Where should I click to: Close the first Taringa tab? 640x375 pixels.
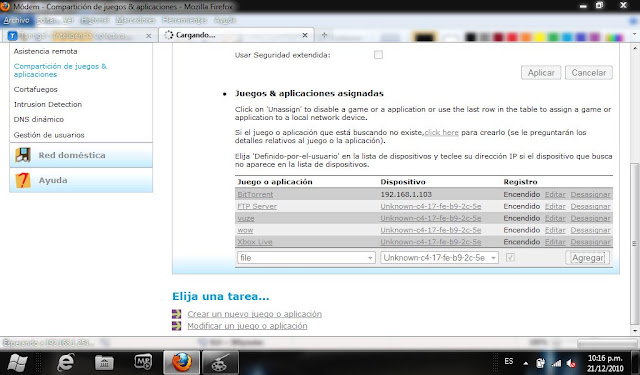(x=149, y=36)
